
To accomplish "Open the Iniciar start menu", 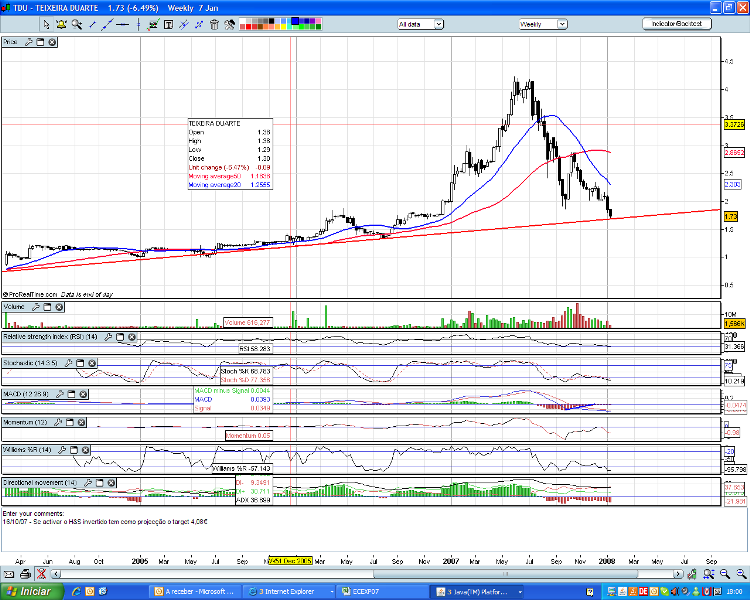I will tap(32, 592).
